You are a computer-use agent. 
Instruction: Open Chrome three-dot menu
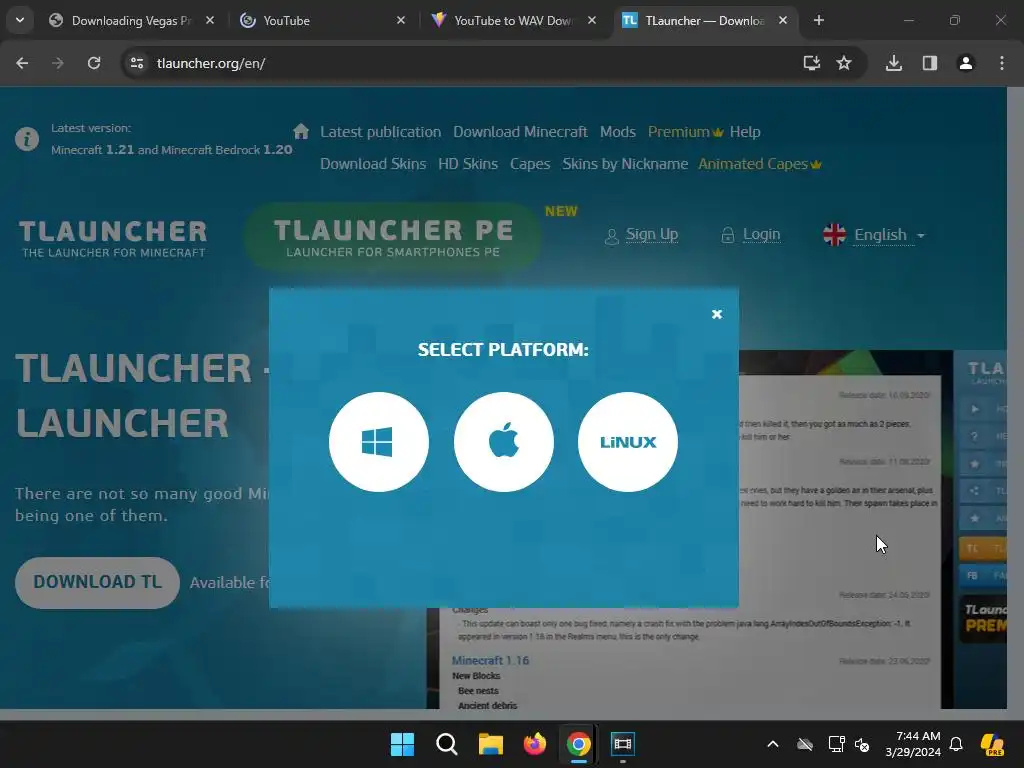click(1001, 63)
